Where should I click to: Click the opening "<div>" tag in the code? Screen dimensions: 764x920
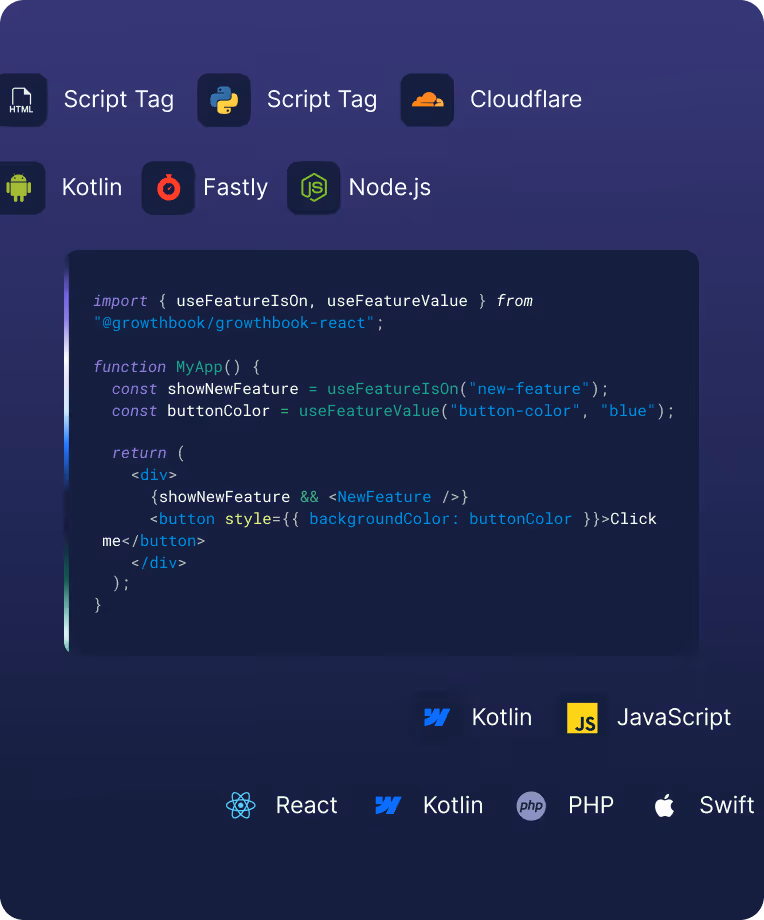click(x=154, y=475)
